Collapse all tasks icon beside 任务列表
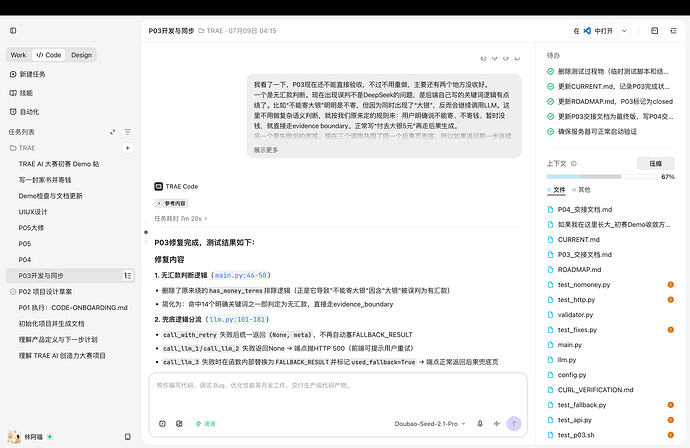690x448 pixels. [x=113, y=132]
